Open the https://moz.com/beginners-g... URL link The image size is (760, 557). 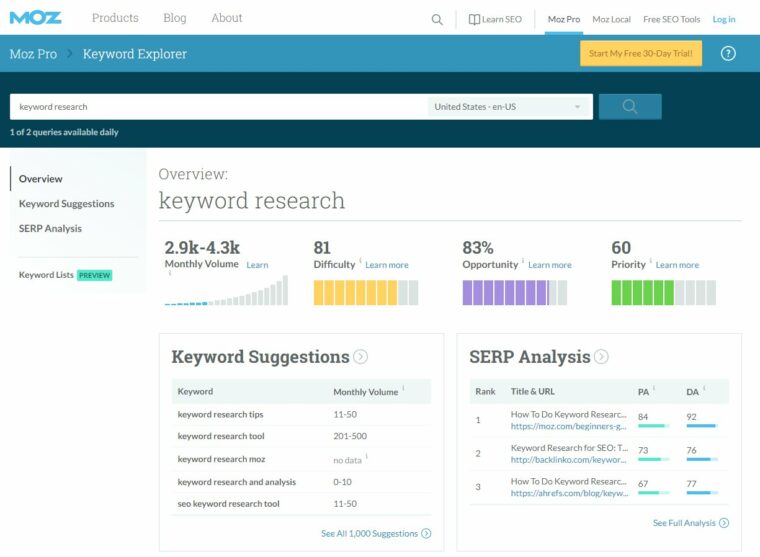tap(568, 427)
